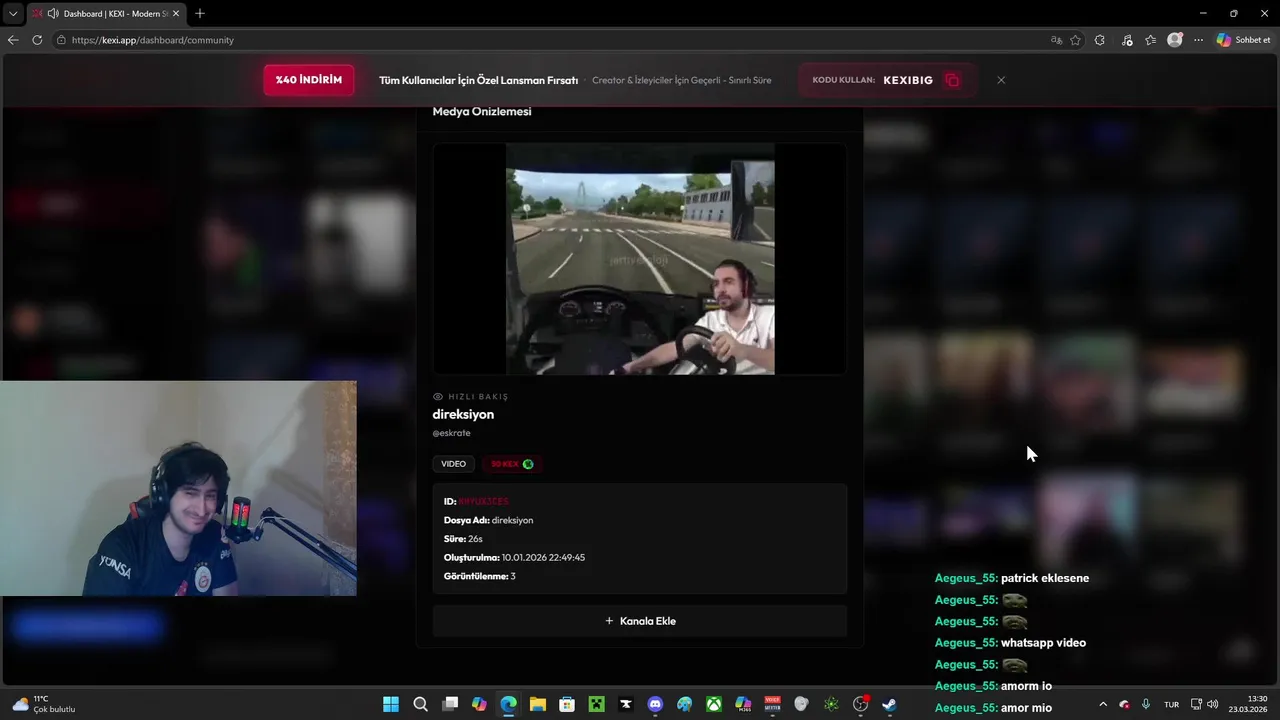The height and width of the screenshot is (720, 1280).
Task: Open the browser extensions puzzle icon
Action: click(1100, 40)
